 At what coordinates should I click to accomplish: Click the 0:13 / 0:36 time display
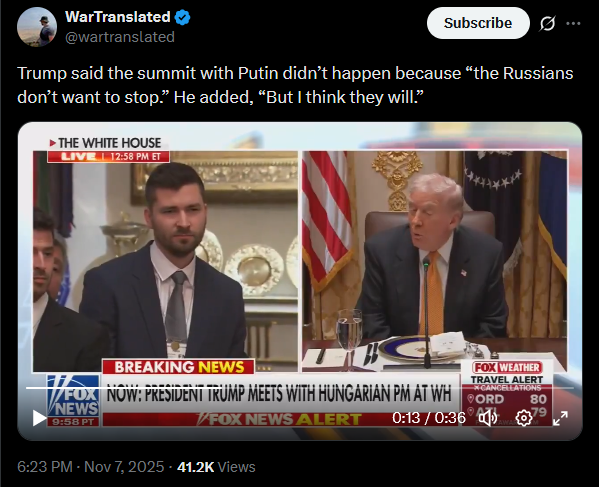pos(429,418)
